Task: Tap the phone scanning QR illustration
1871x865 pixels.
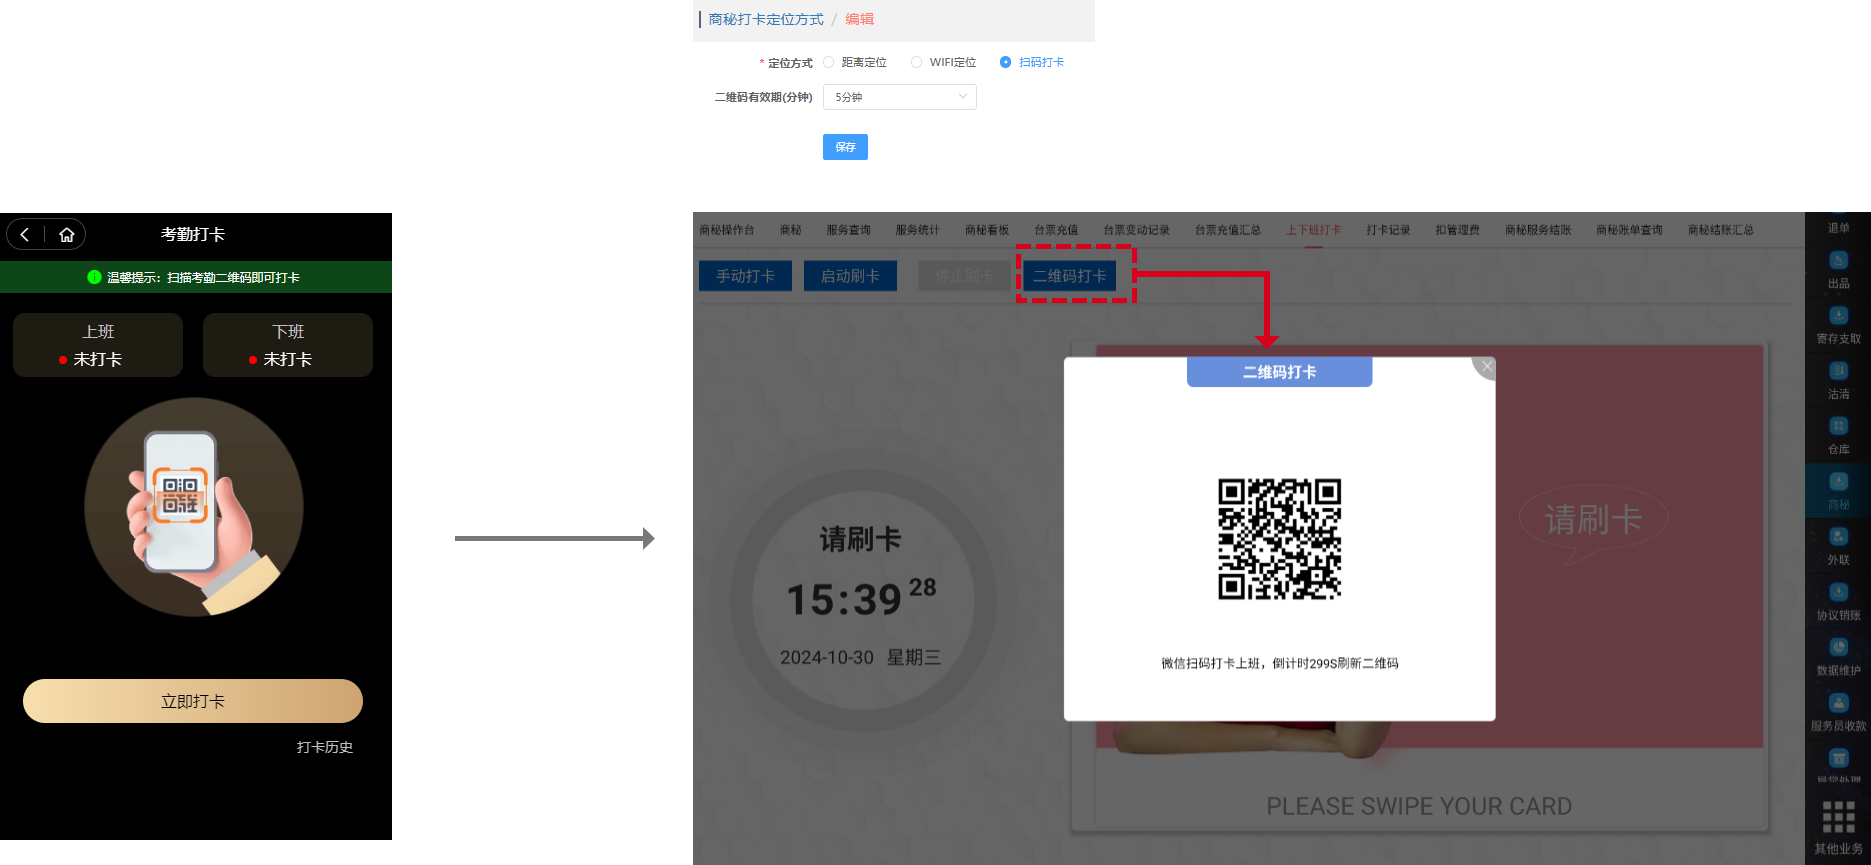Action: click(194, 507)
